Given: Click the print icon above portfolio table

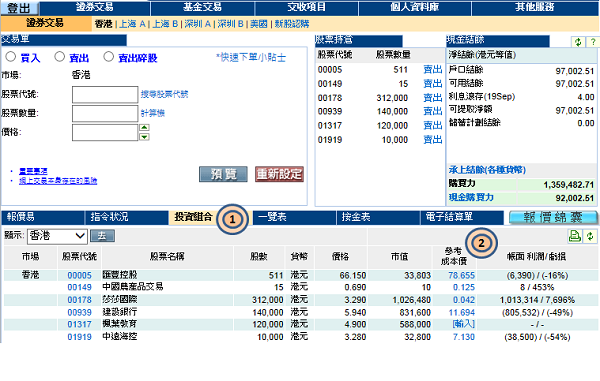Looking at the screenshot, I should point(574,236).
